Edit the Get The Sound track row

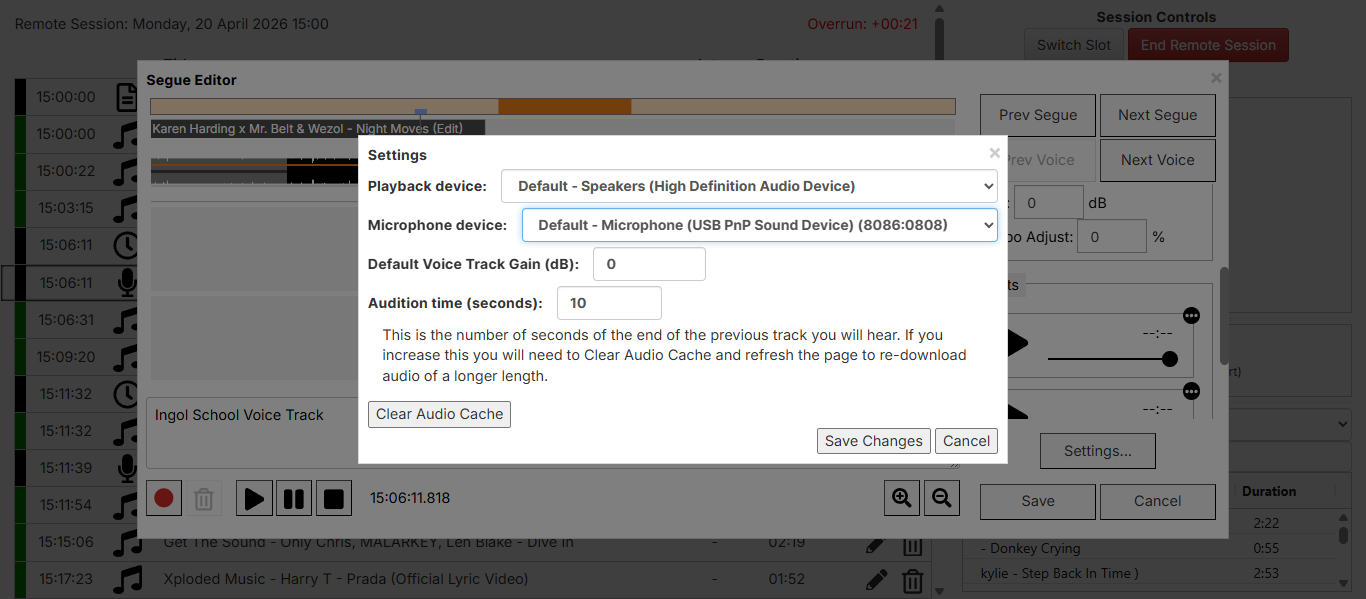click(x=875, y=543)
